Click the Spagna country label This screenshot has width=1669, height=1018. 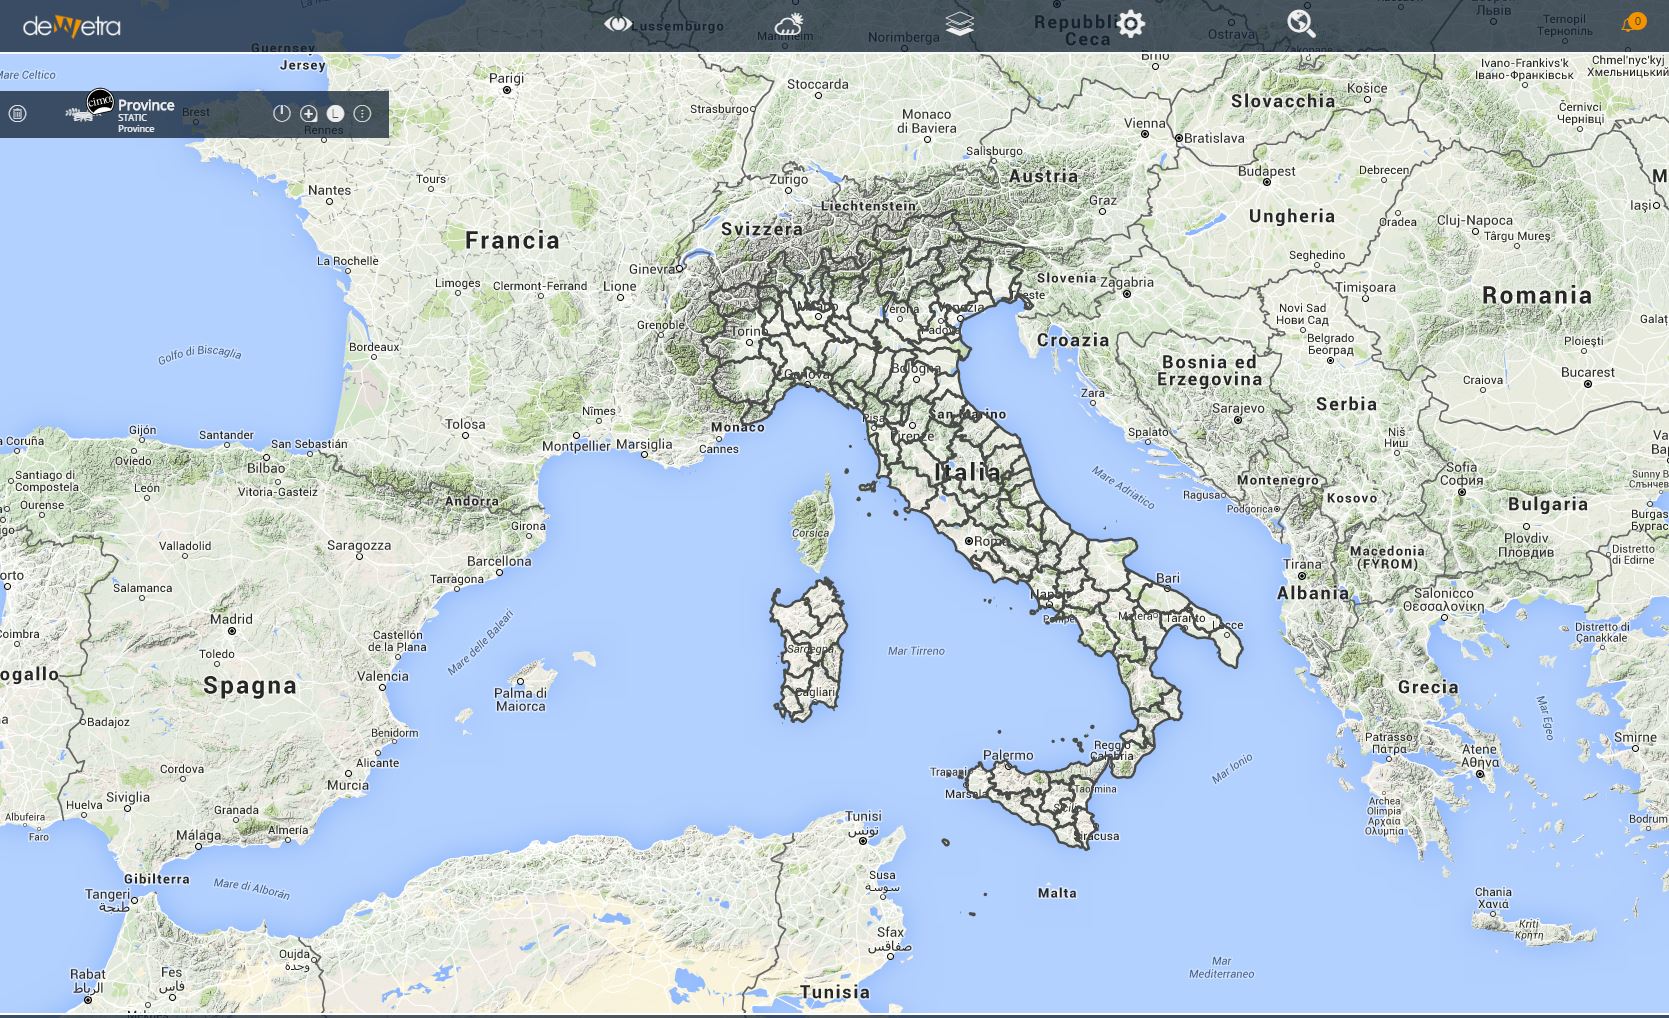(x=250, y=686)
